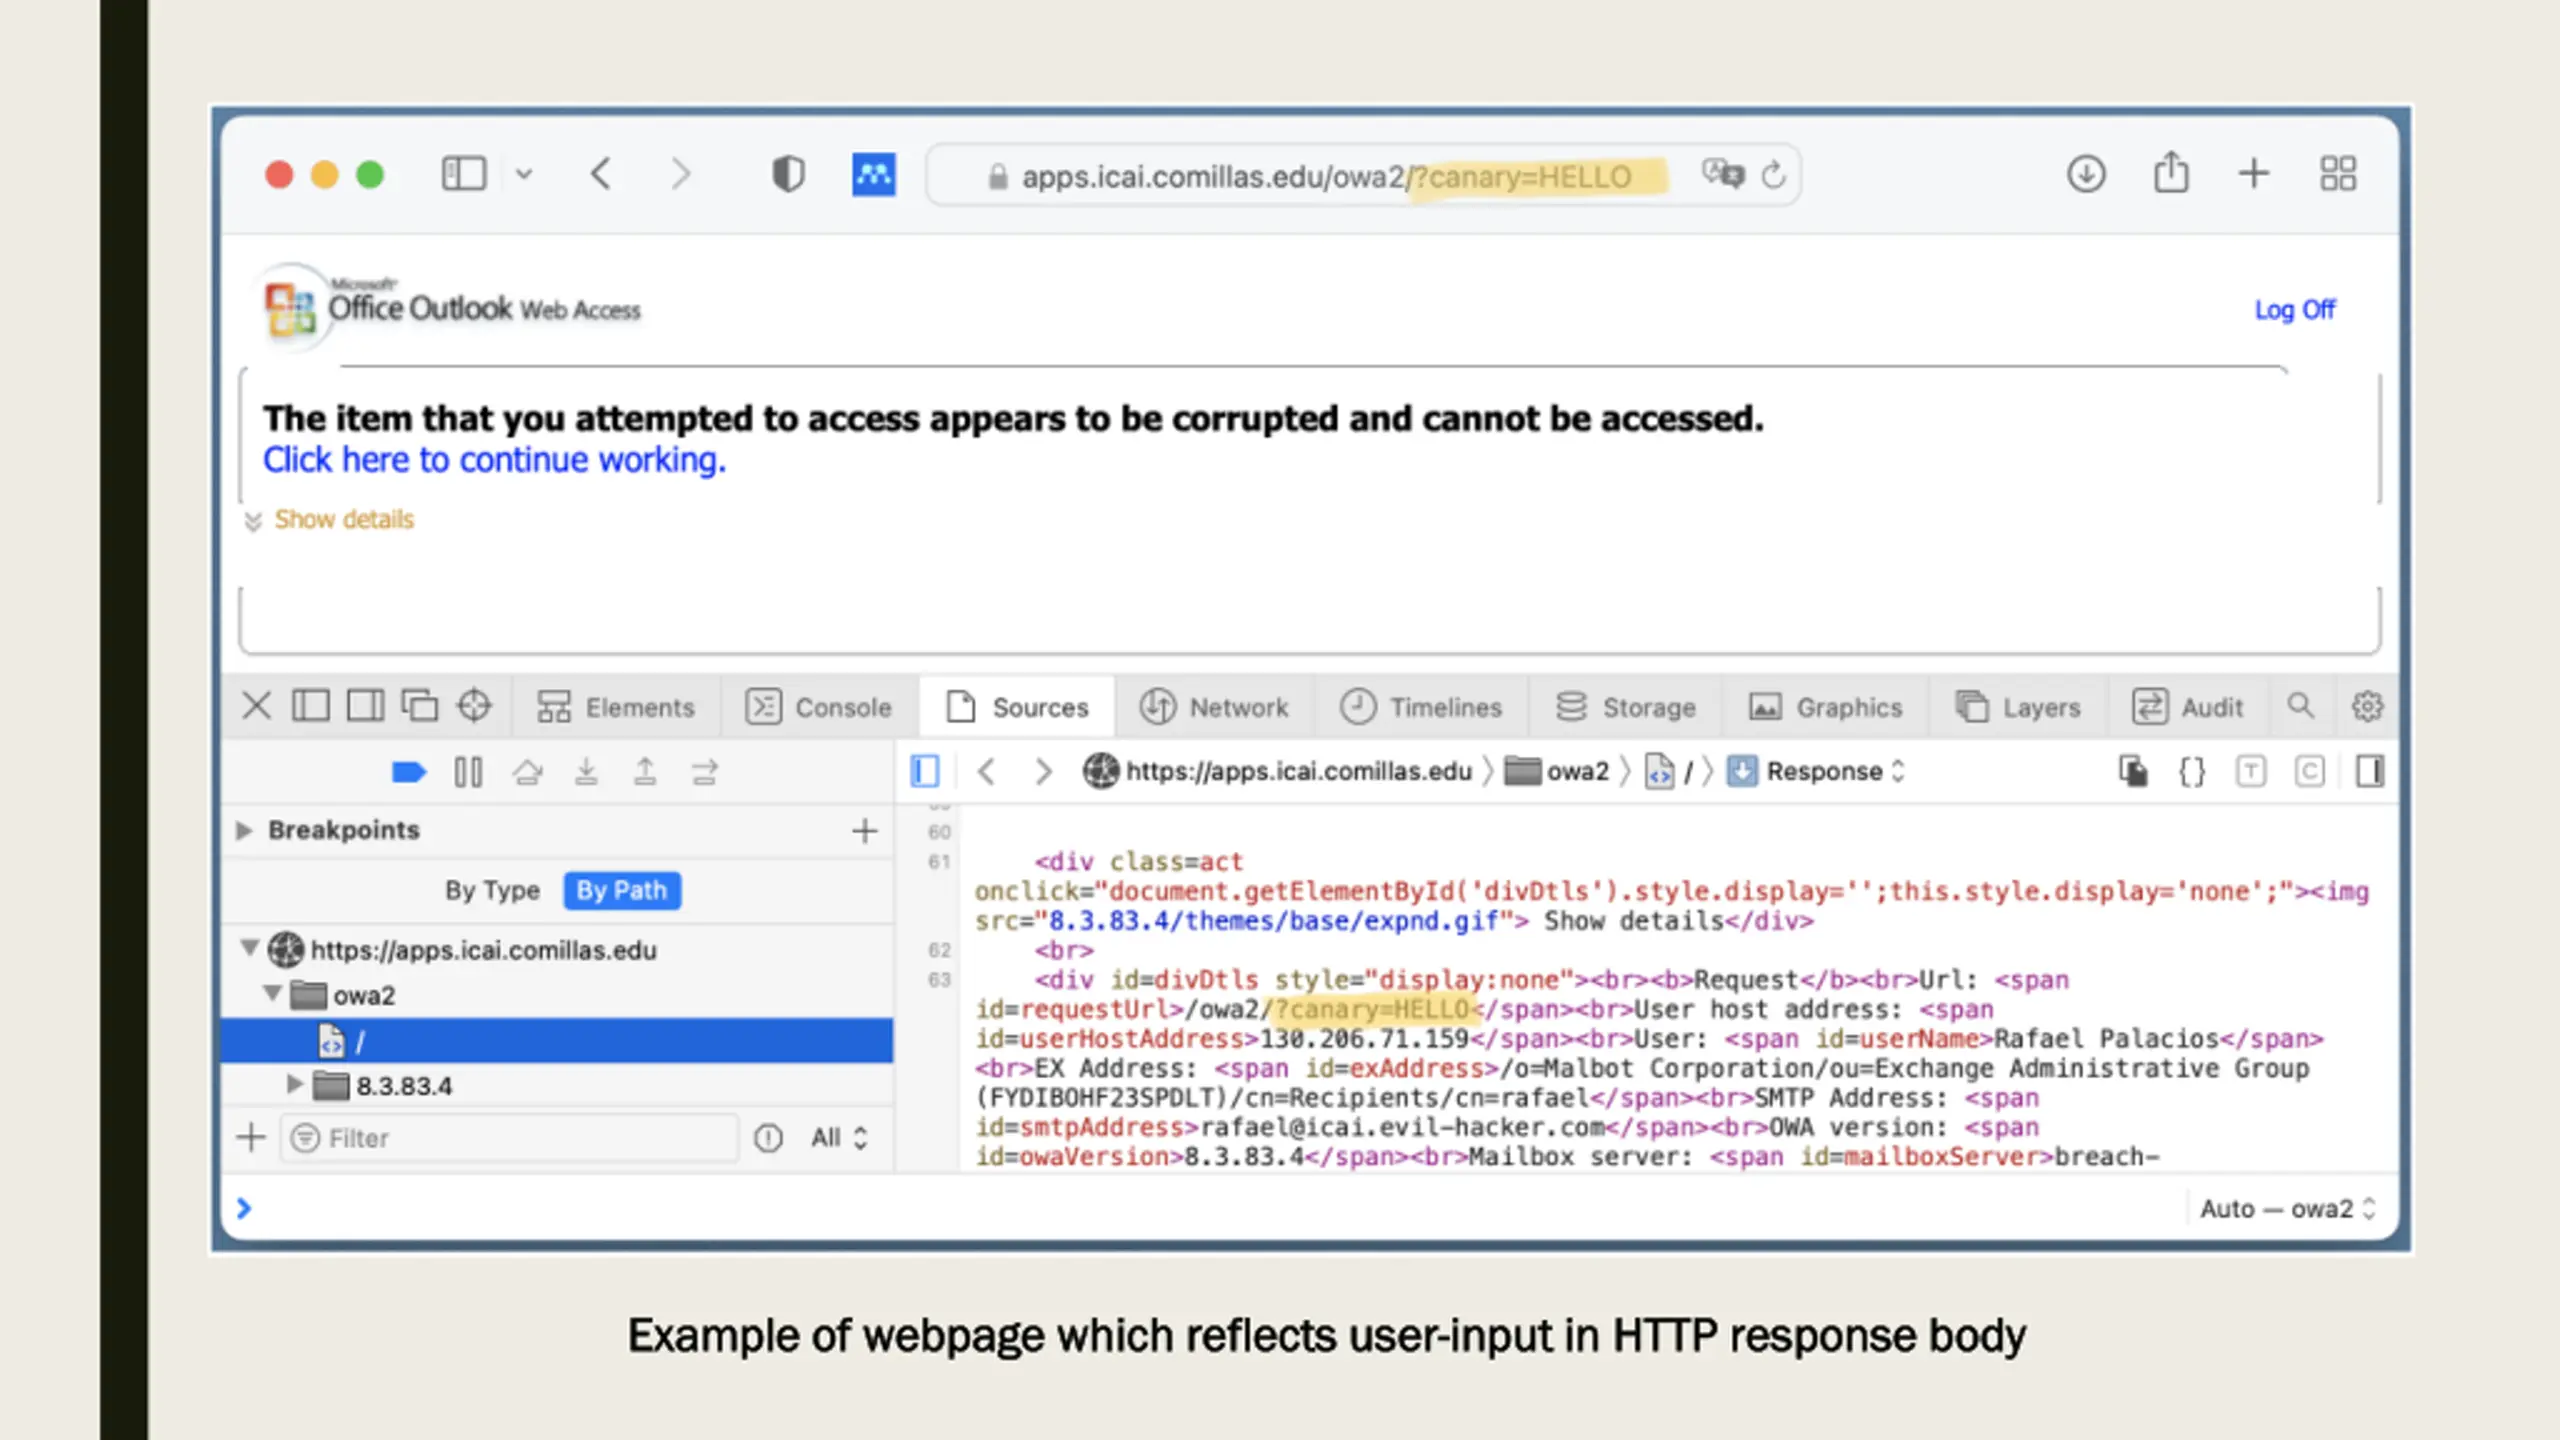
Task: Pause script execution button
Action: [x=468, y=772]
